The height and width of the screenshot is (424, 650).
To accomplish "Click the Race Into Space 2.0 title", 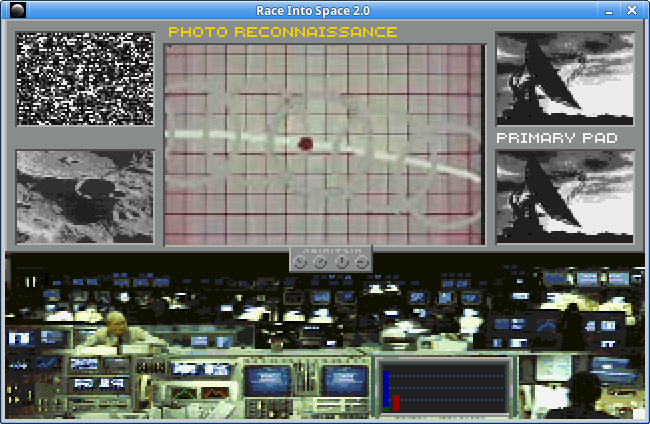I will coord(313,10).
